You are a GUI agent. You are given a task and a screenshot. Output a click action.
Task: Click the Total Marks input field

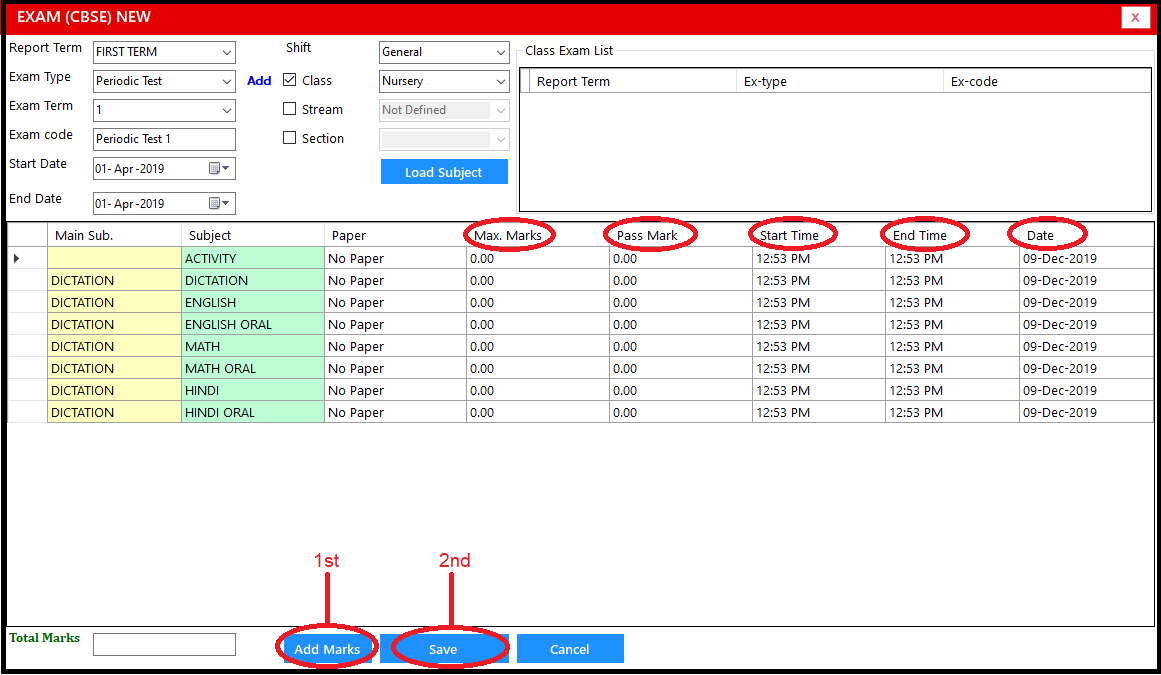pyautogui.click(x=164, y=645)
